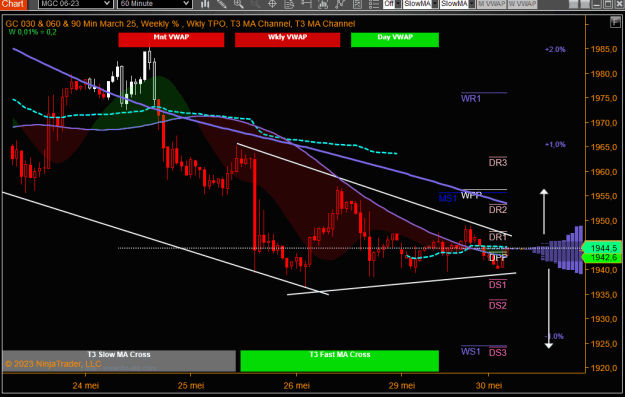Click the WS1 pivot label
This screenshot has height=397, width=625.
pos(470,352)
